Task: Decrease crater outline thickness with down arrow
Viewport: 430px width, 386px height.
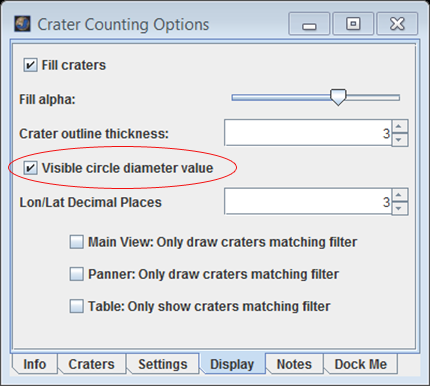Action: pyautogui.click(x=399, y=140)
